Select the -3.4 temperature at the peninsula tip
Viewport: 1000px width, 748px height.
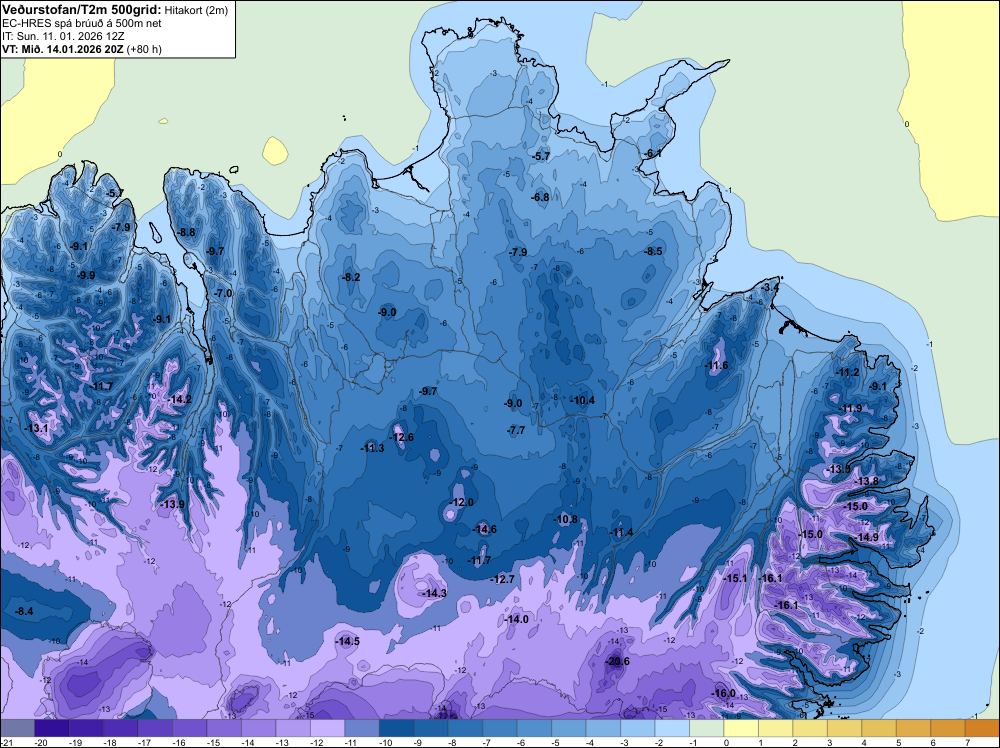coord(770,288)
